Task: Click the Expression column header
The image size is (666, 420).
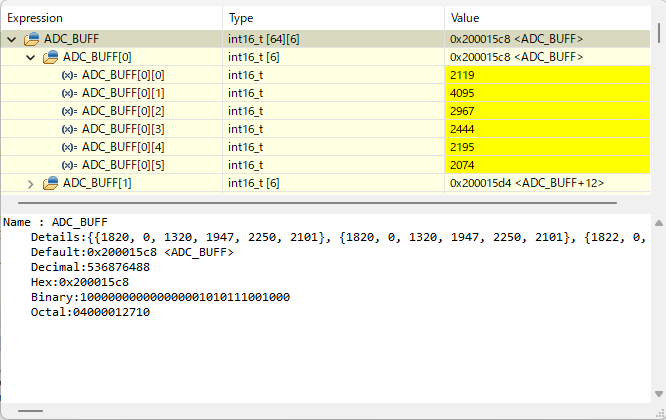Action: (112, 18)
